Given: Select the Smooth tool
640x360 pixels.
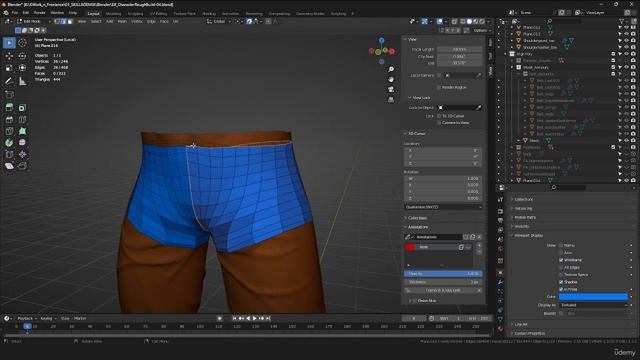Looking at the screenshot, I should 22,142.
